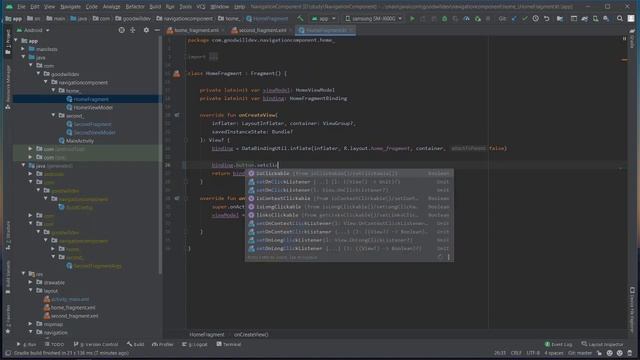Open the VCS menu

201,7
